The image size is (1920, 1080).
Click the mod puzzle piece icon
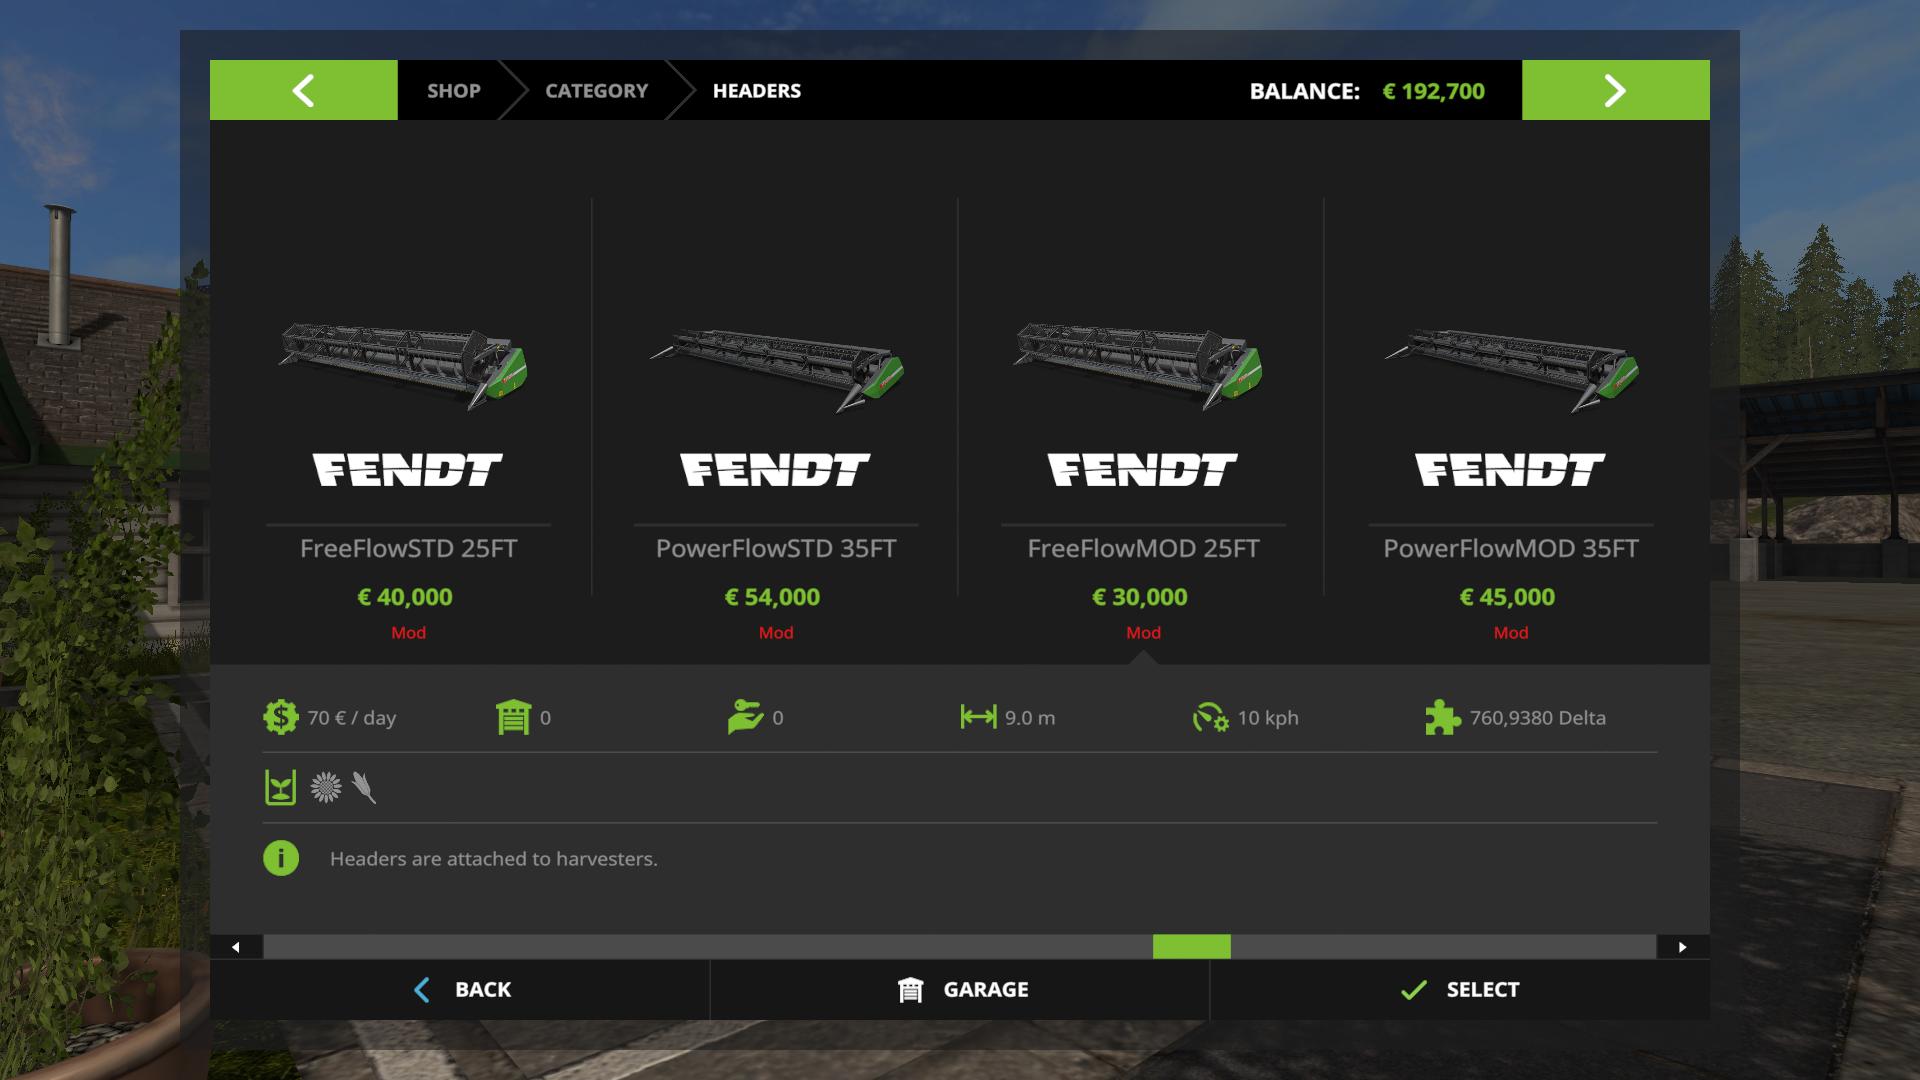[x=1442, y=717]
